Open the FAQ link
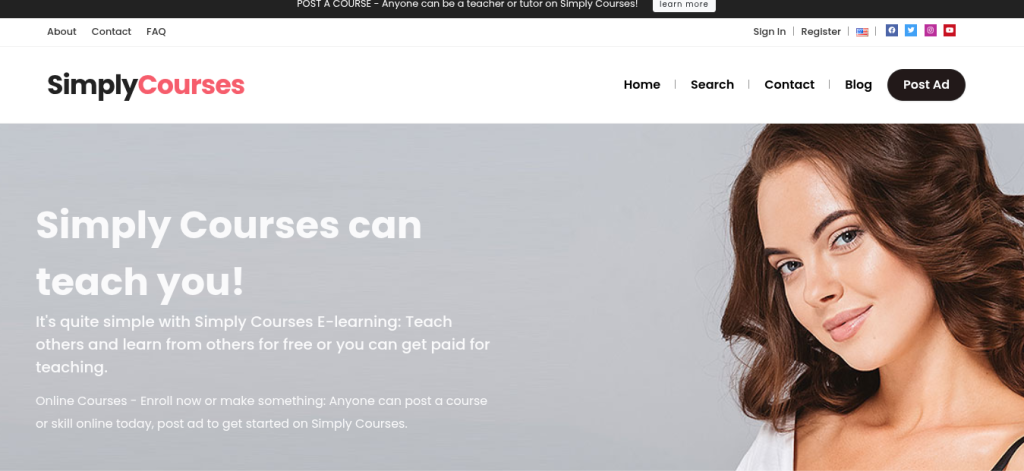This screenshot has height=471, width=1024. 156,31
